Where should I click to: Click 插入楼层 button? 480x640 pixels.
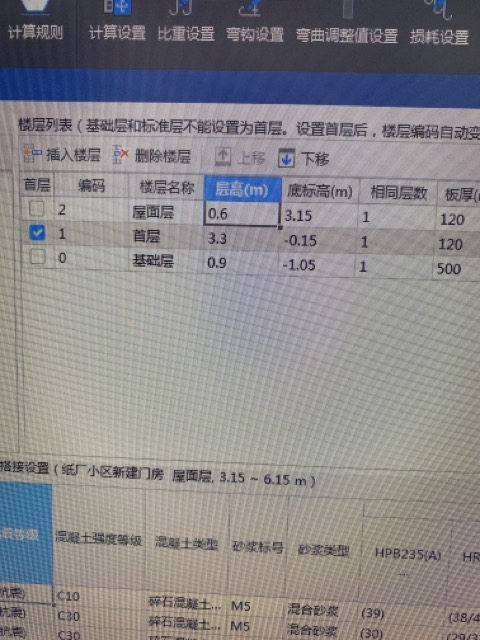[x=62, y=155]
